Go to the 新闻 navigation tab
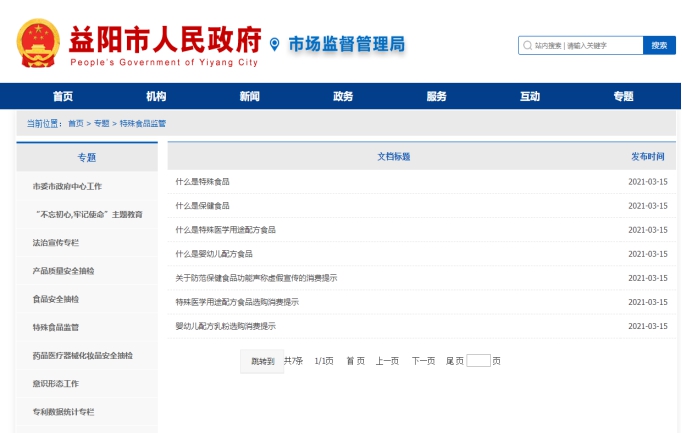The image size is (682, 433). tap(250, 96)
